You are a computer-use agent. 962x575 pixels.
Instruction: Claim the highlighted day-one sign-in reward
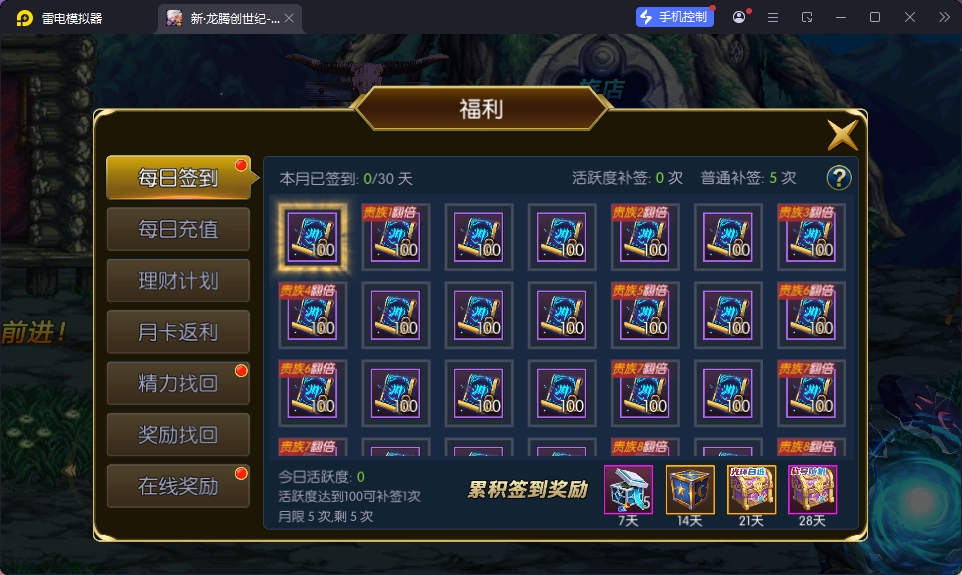[313, 237]
